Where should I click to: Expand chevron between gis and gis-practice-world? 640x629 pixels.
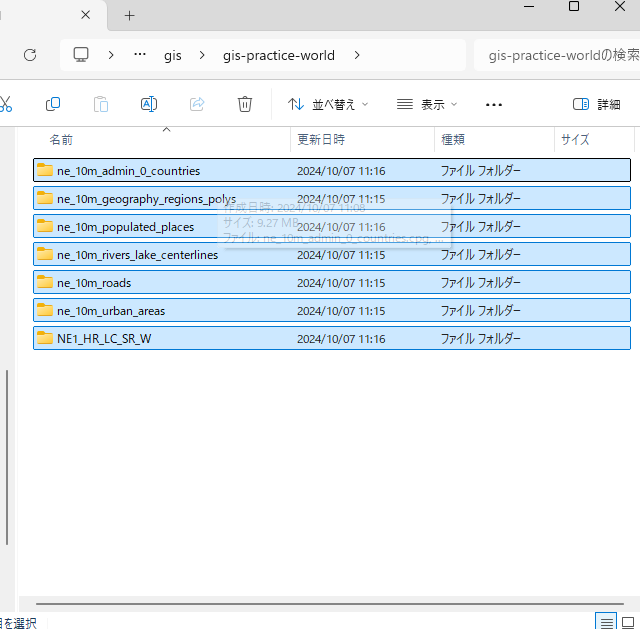click(202, 55)
